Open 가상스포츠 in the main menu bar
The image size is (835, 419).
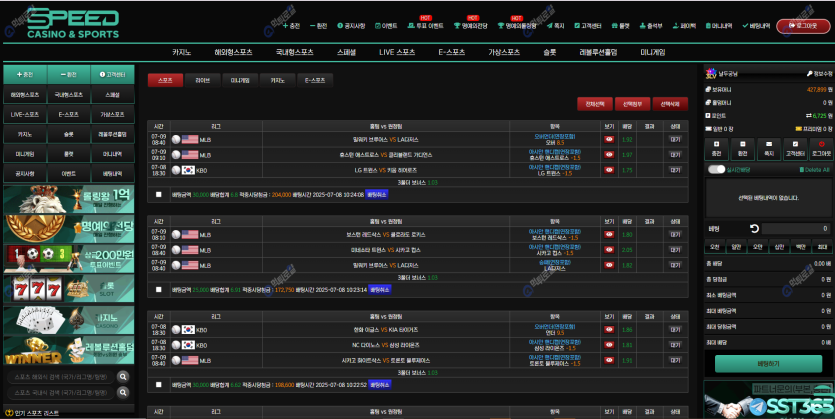pyautogui.click(x=504, y=52)
